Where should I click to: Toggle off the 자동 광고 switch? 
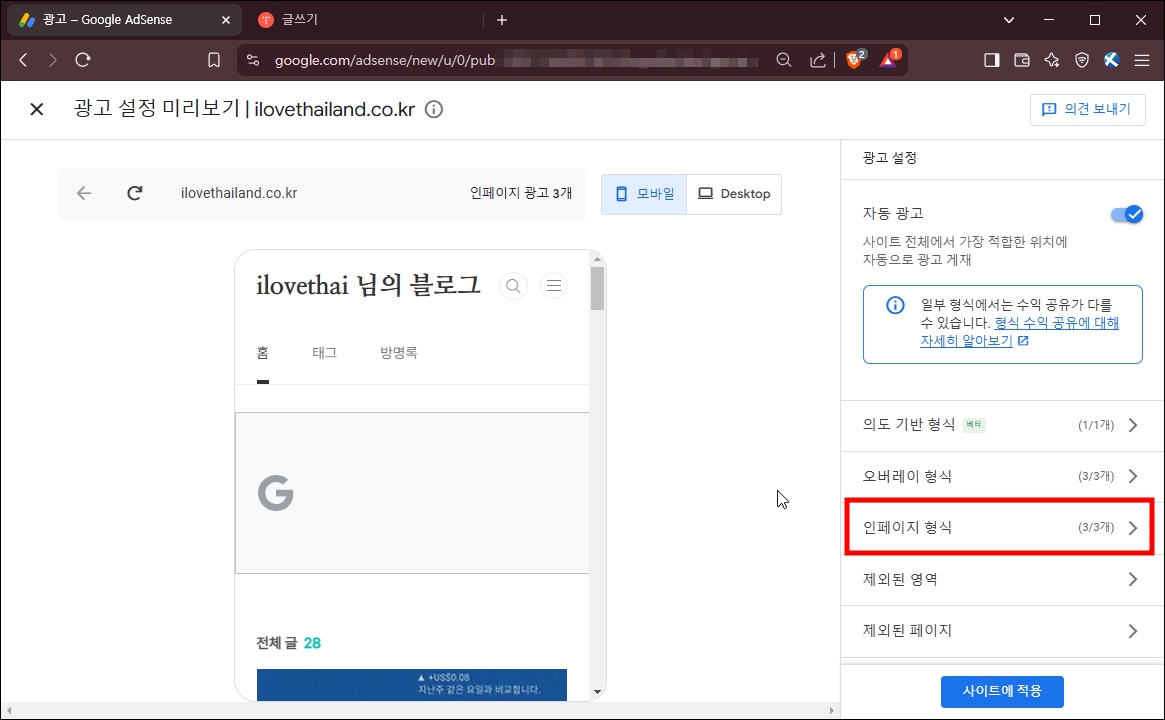click(x=1127, y=213)
